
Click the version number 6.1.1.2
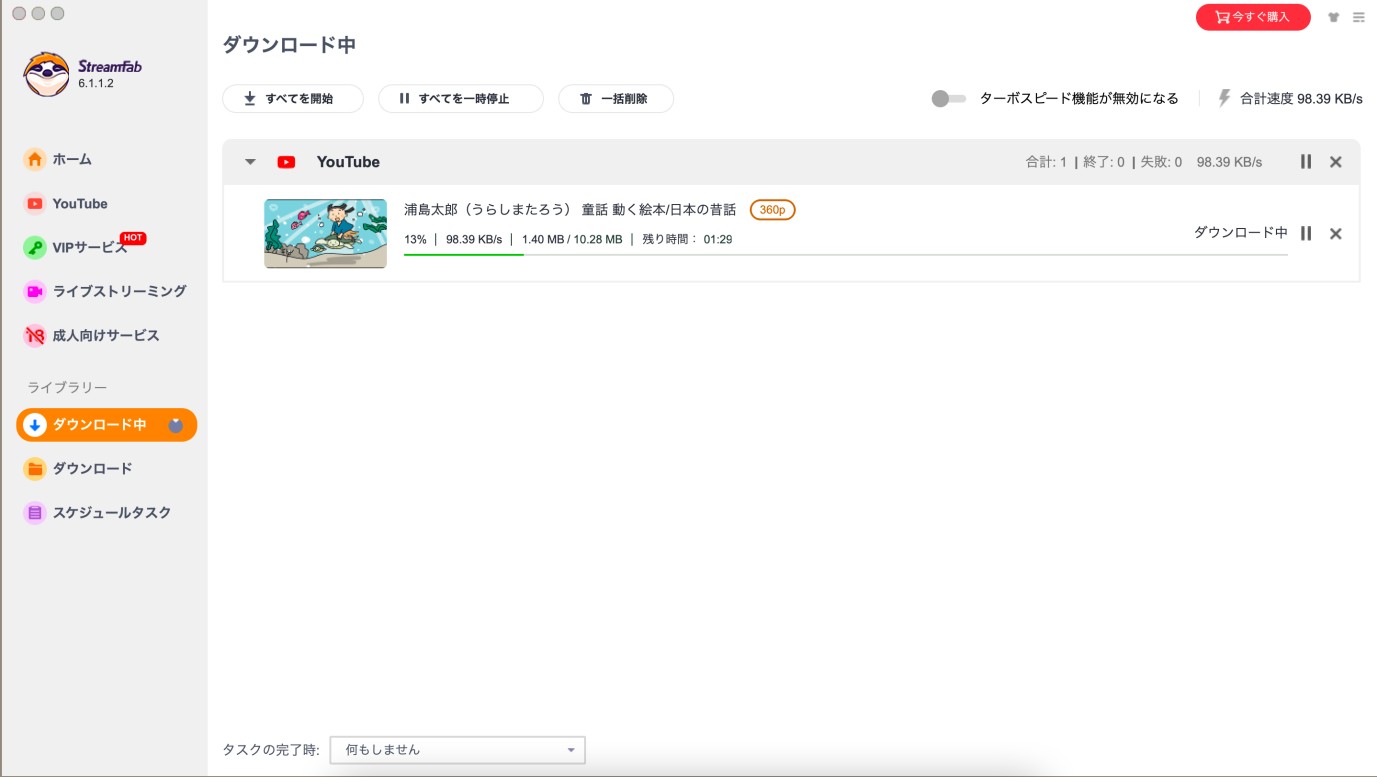coord(96,84)
